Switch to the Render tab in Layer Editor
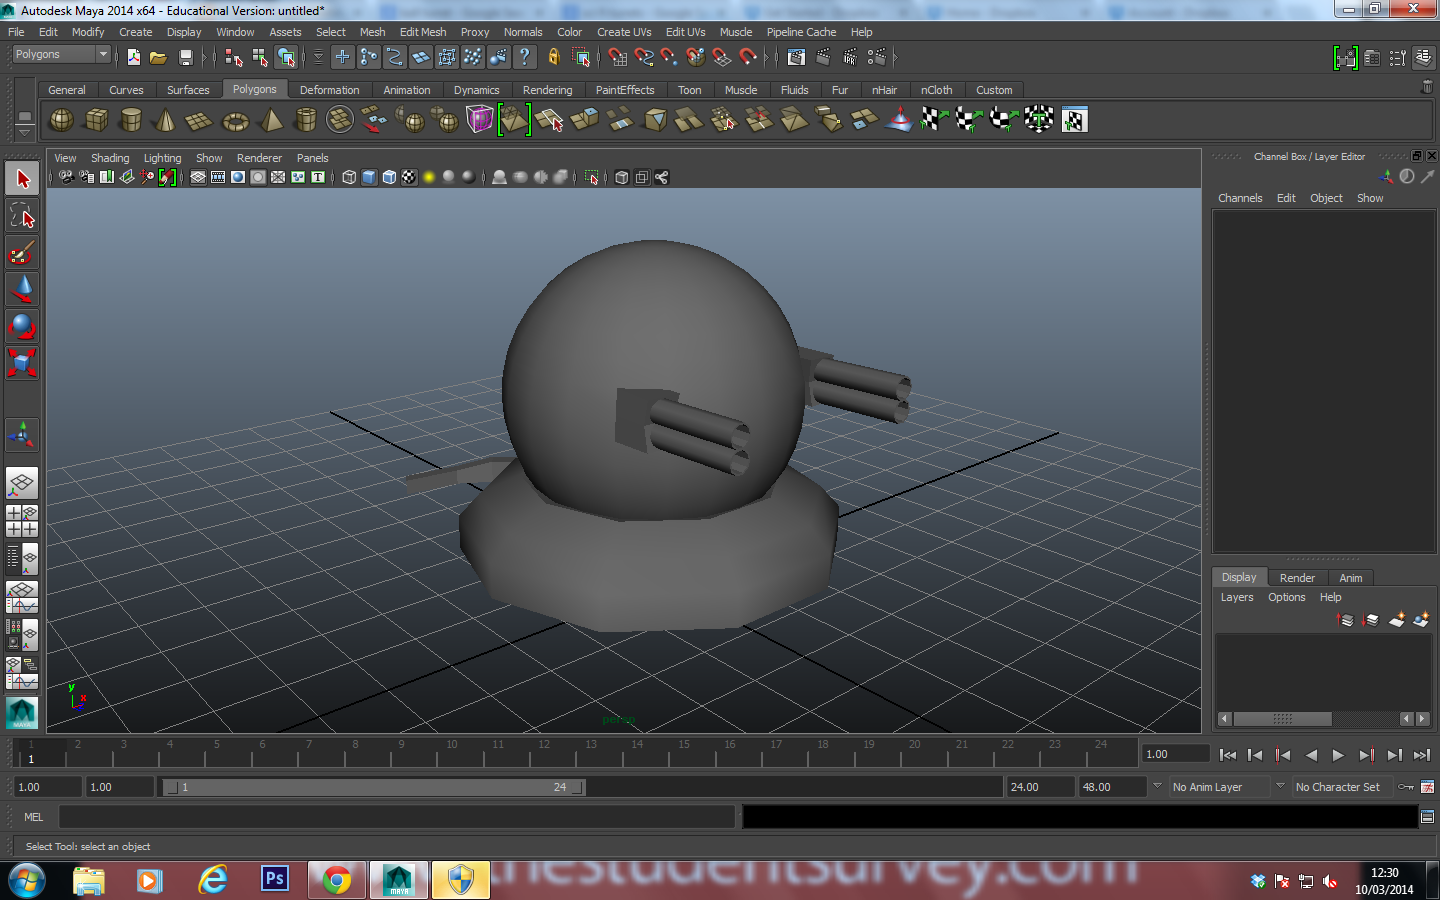 [1297, 577]
